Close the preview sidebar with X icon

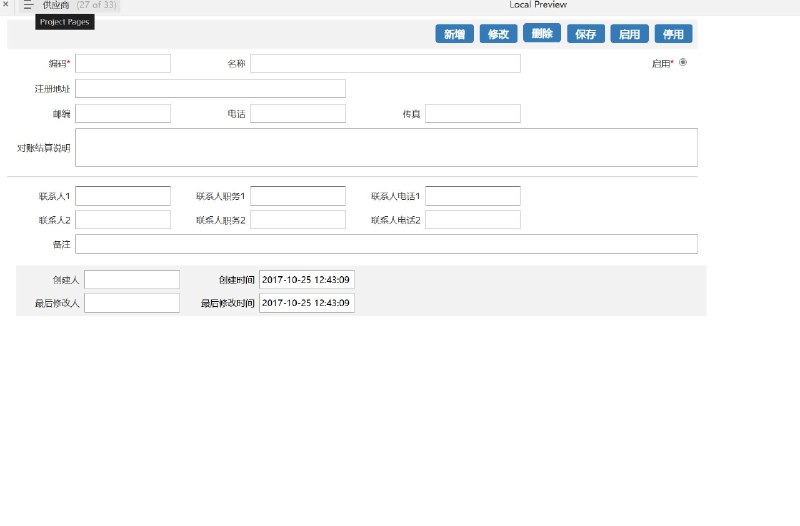click(x=6, y=4)
